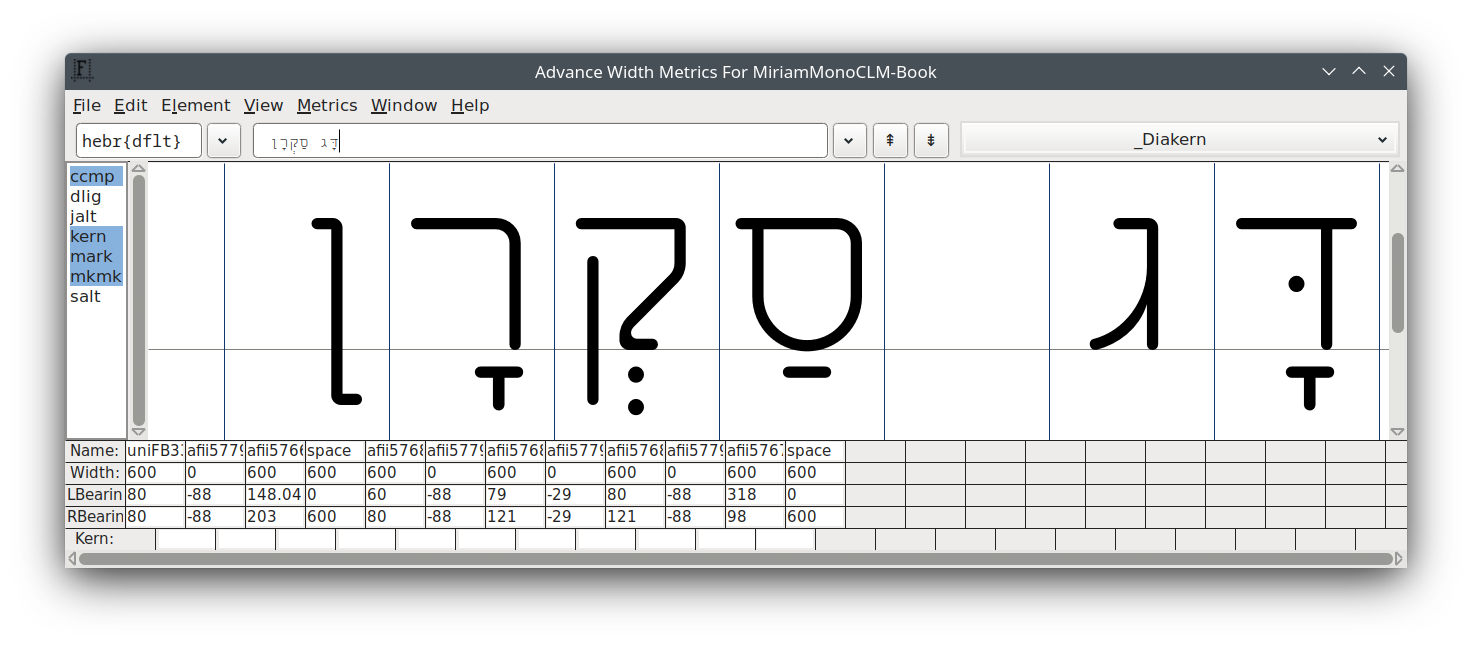1472x645 pixels.
Task: Open the _Diakern subtable dropdown
Action: [x=1179, y=140]
